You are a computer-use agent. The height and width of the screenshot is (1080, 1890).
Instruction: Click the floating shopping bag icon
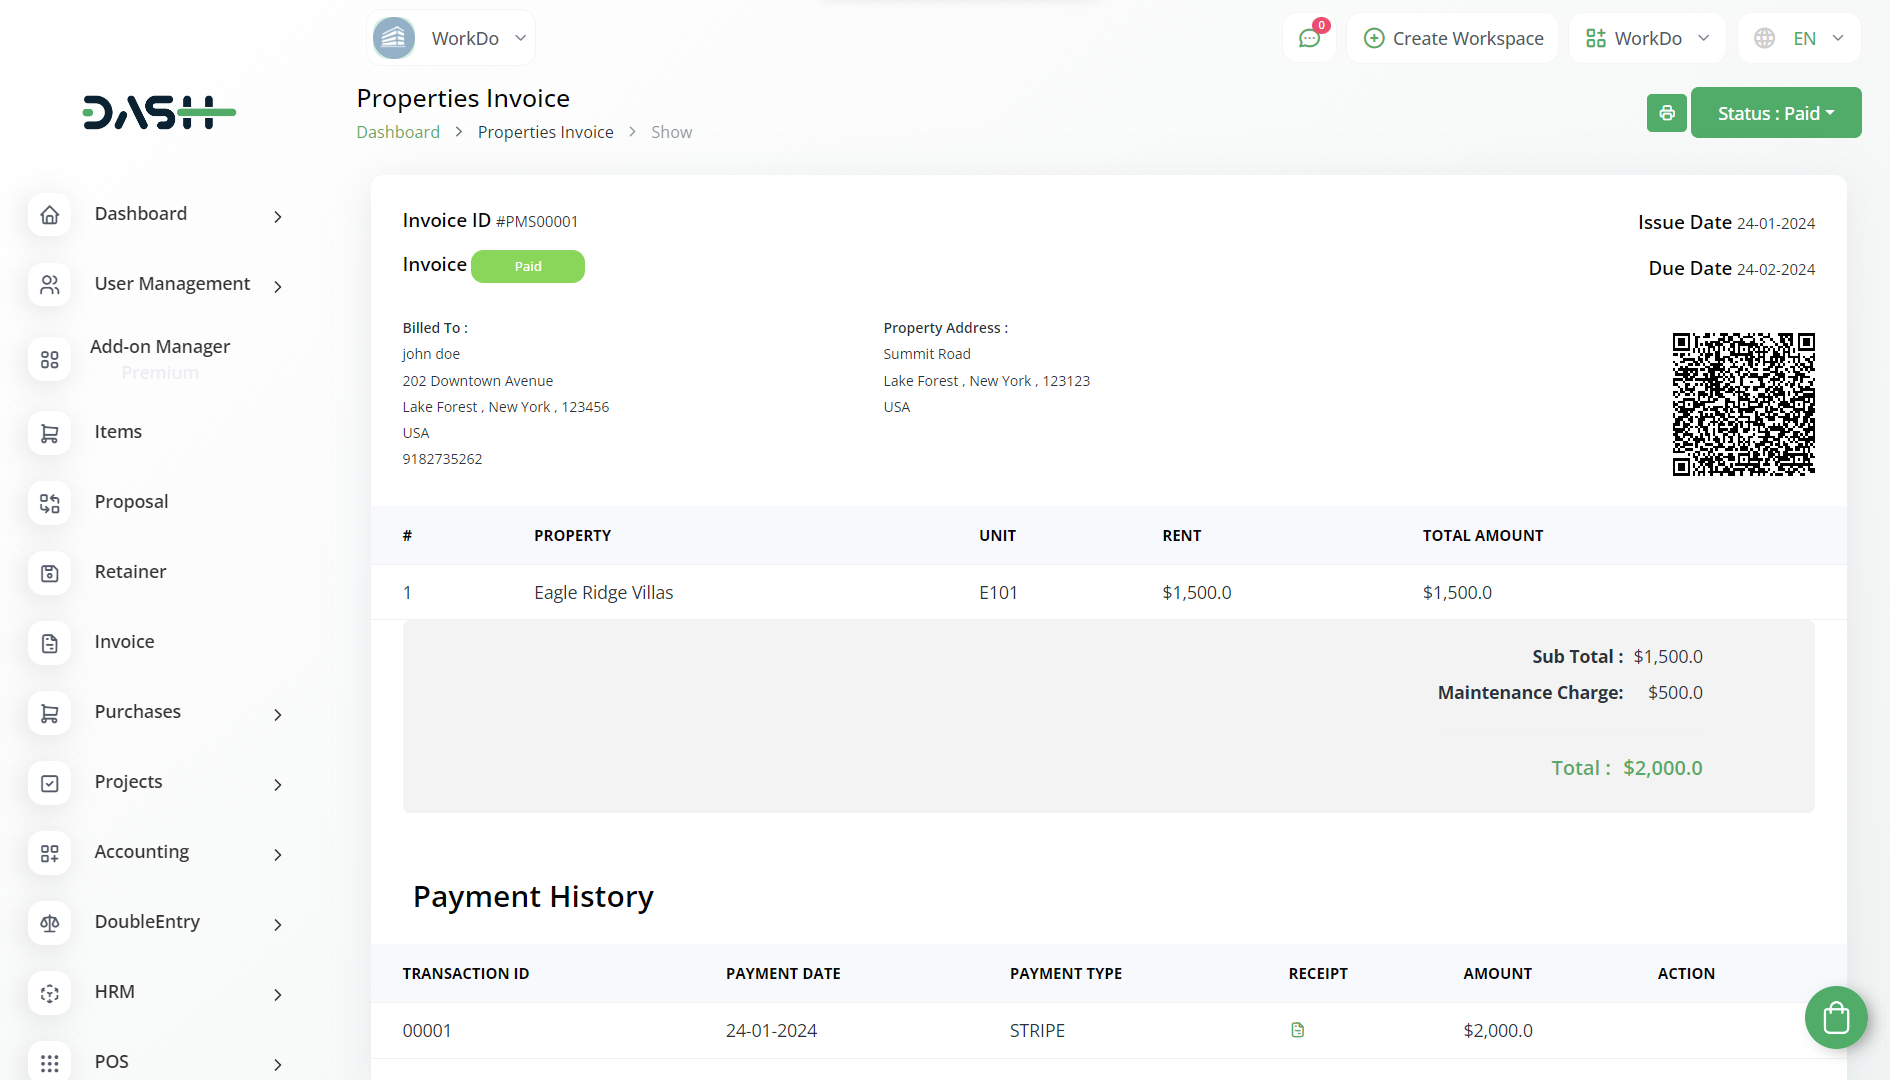[x=1835, y=1017]
